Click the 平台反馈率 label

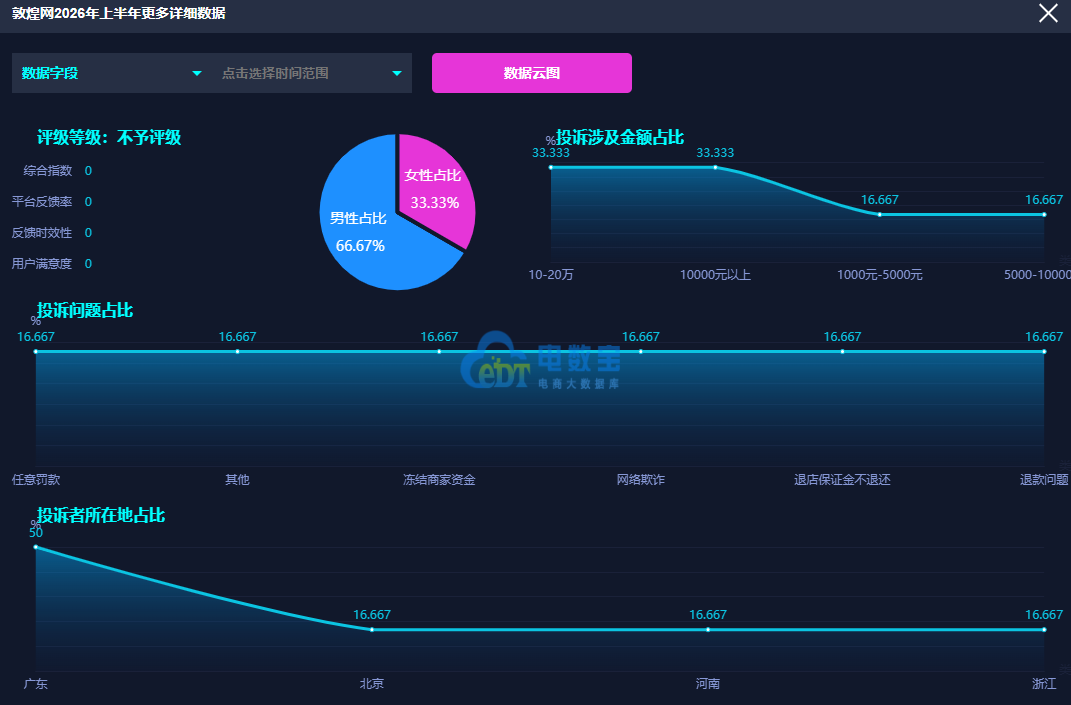pos(42,202)
